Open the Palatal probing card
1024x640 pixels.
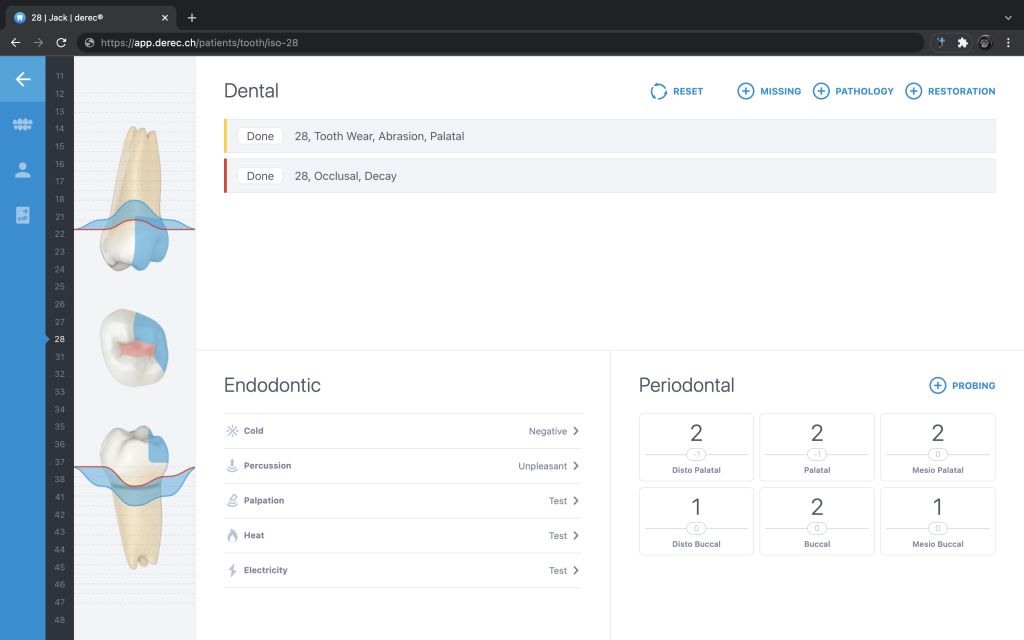tap(817, 447)
